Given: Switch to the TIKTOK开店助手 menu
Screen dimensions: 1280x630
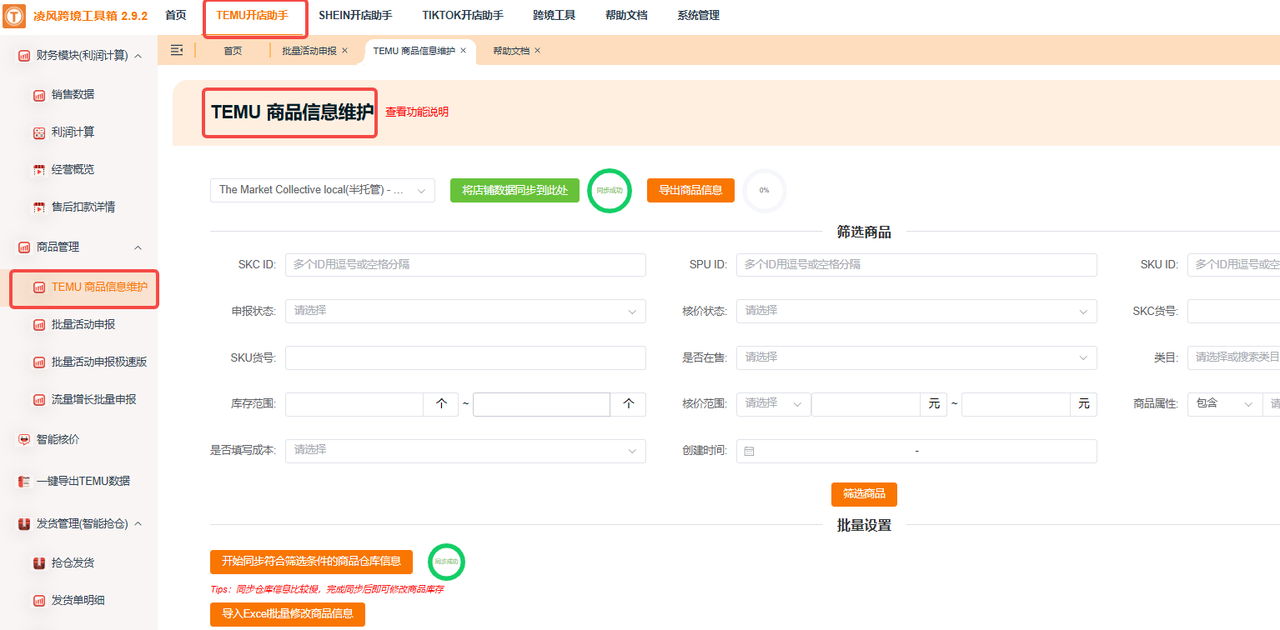Looking at the screenshot, I should tap(462, 15).
